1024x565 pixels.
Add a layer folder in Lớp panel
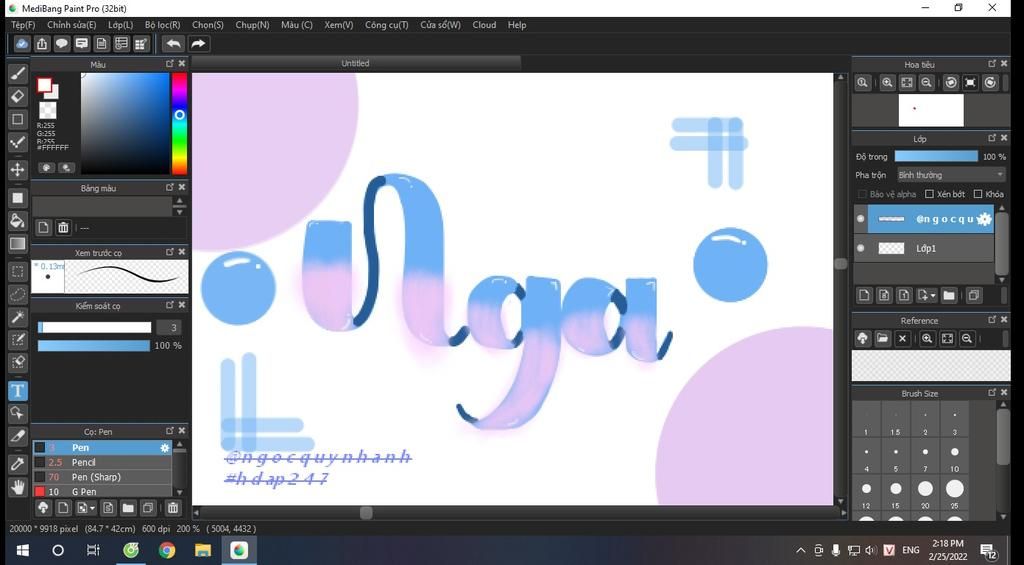click(949, 295)
